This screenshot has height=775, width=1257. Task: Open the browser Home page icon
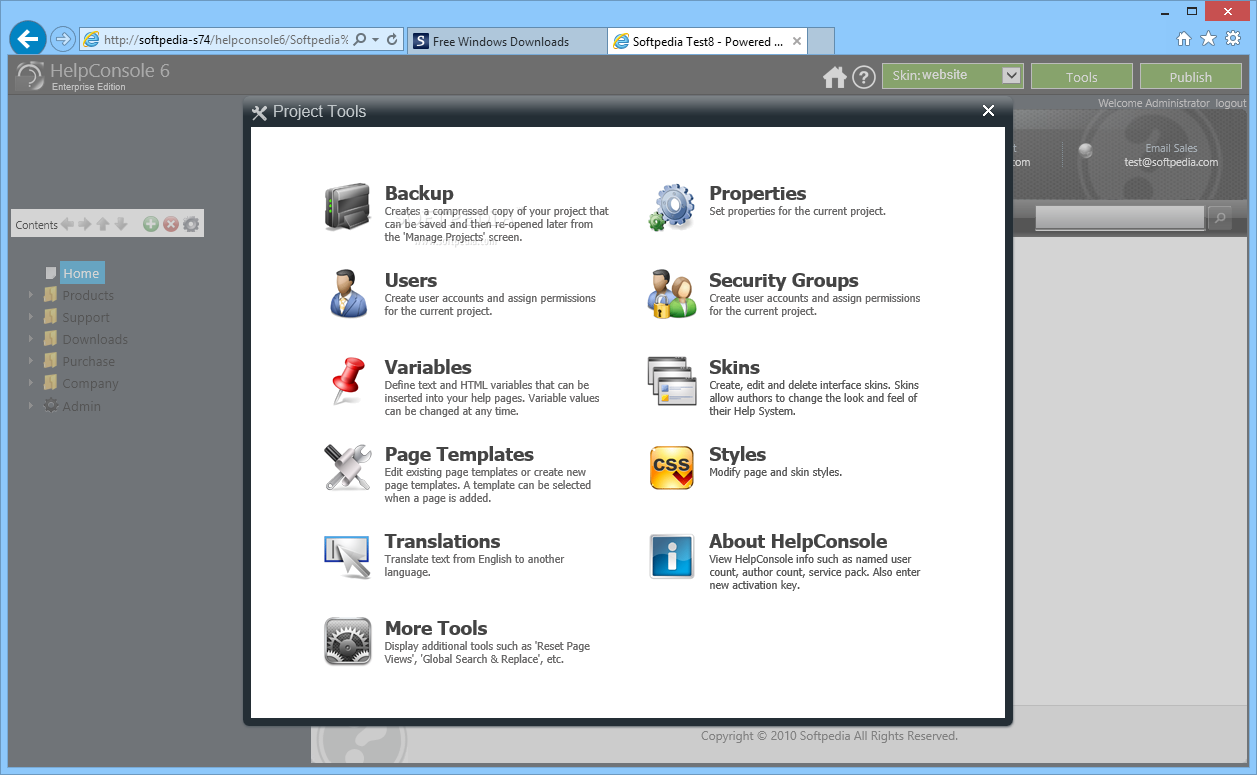click(x=1184, y=38)
